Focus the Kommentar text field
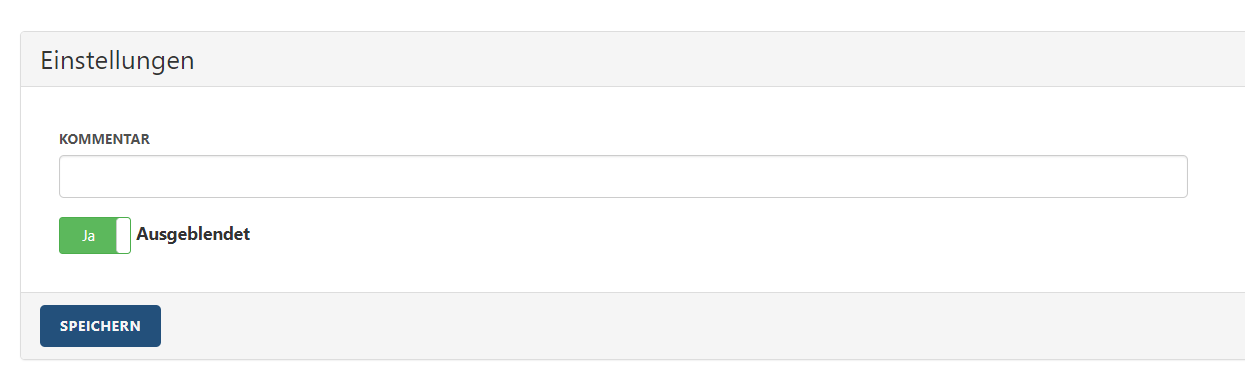This screenshot has height=386, width=1245. (x=623, y=176)
